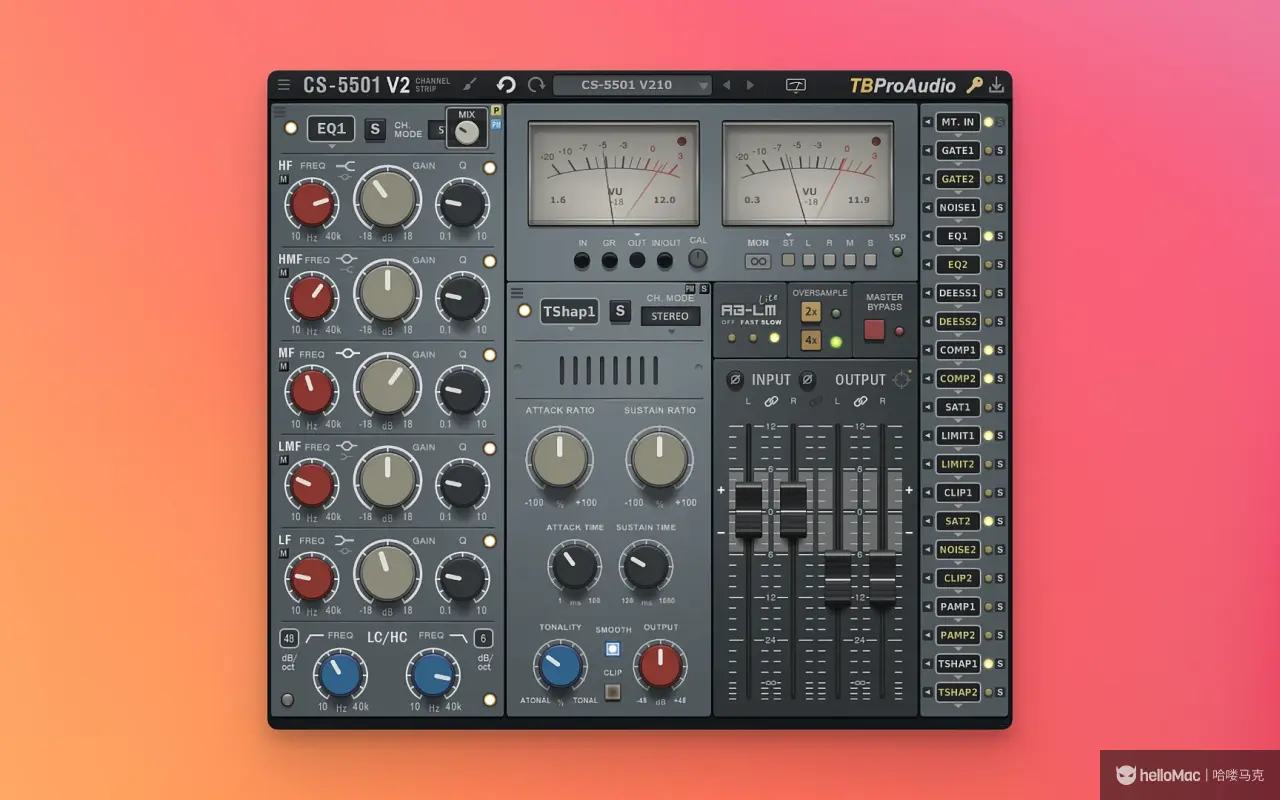Expand the small arrow above the OUT meter button
Viewport: 1280px width, 800px height.
pos(637,234)
